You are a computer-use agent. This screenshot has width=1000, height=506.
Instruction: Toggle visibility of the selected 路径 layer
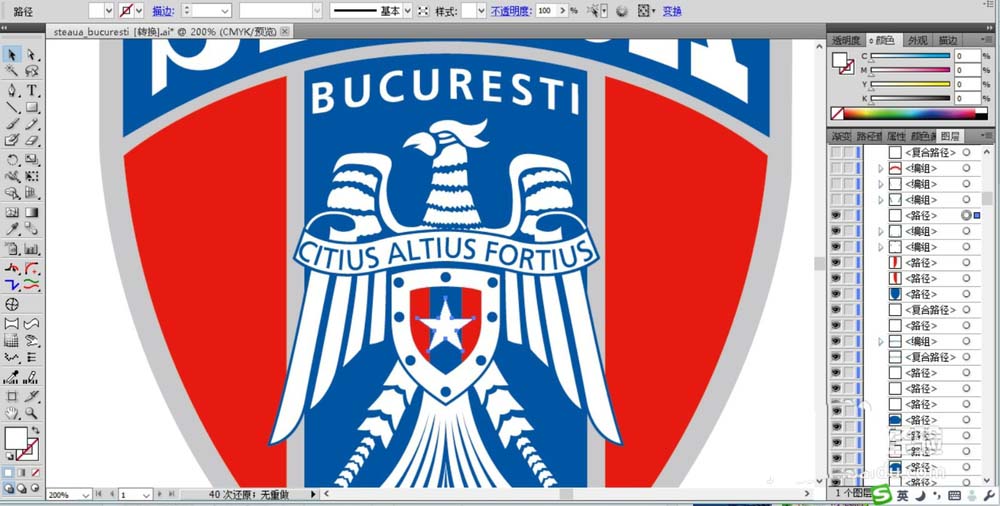pyautogui.click(x=835, y=216)
